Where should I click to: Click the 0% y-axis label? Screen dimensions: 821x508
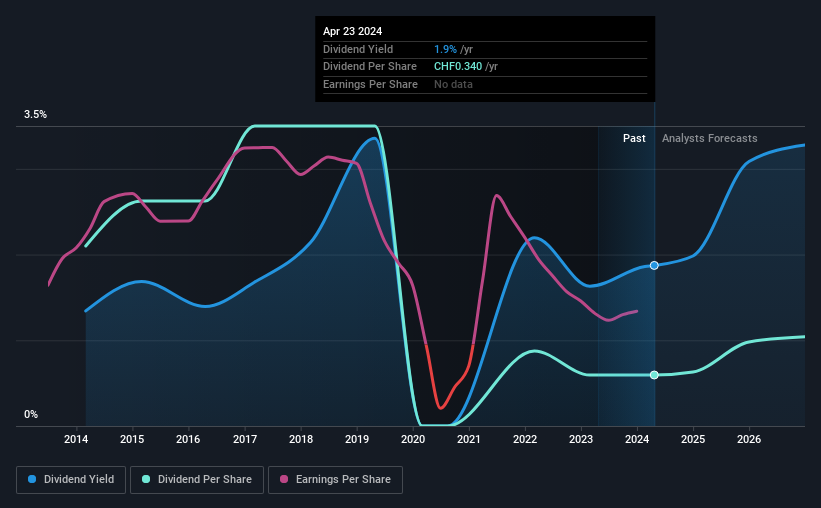[x=31, y=414]
